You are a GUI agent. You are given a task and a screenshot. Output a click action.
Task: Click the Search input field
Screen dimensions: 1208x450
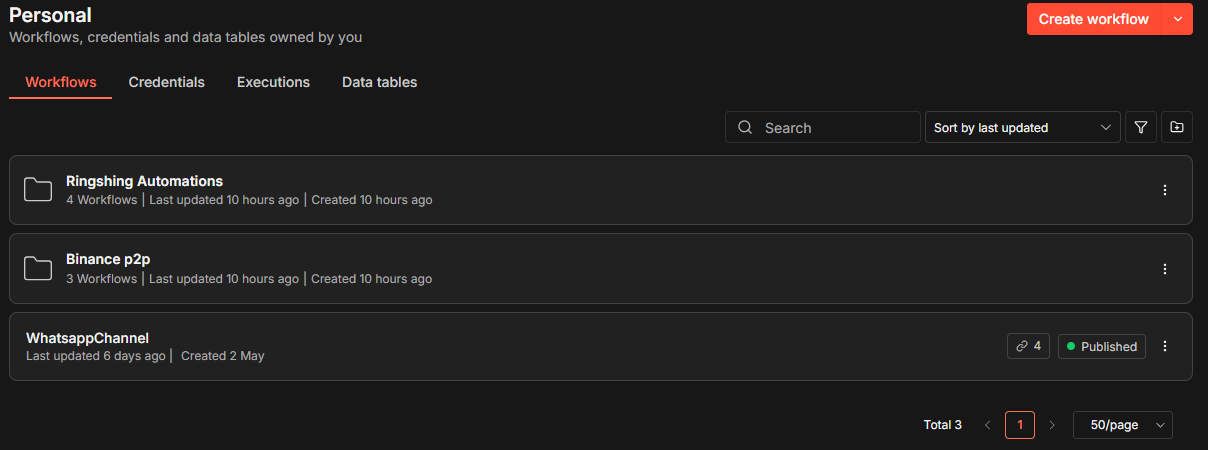click(x=822, y=127)
